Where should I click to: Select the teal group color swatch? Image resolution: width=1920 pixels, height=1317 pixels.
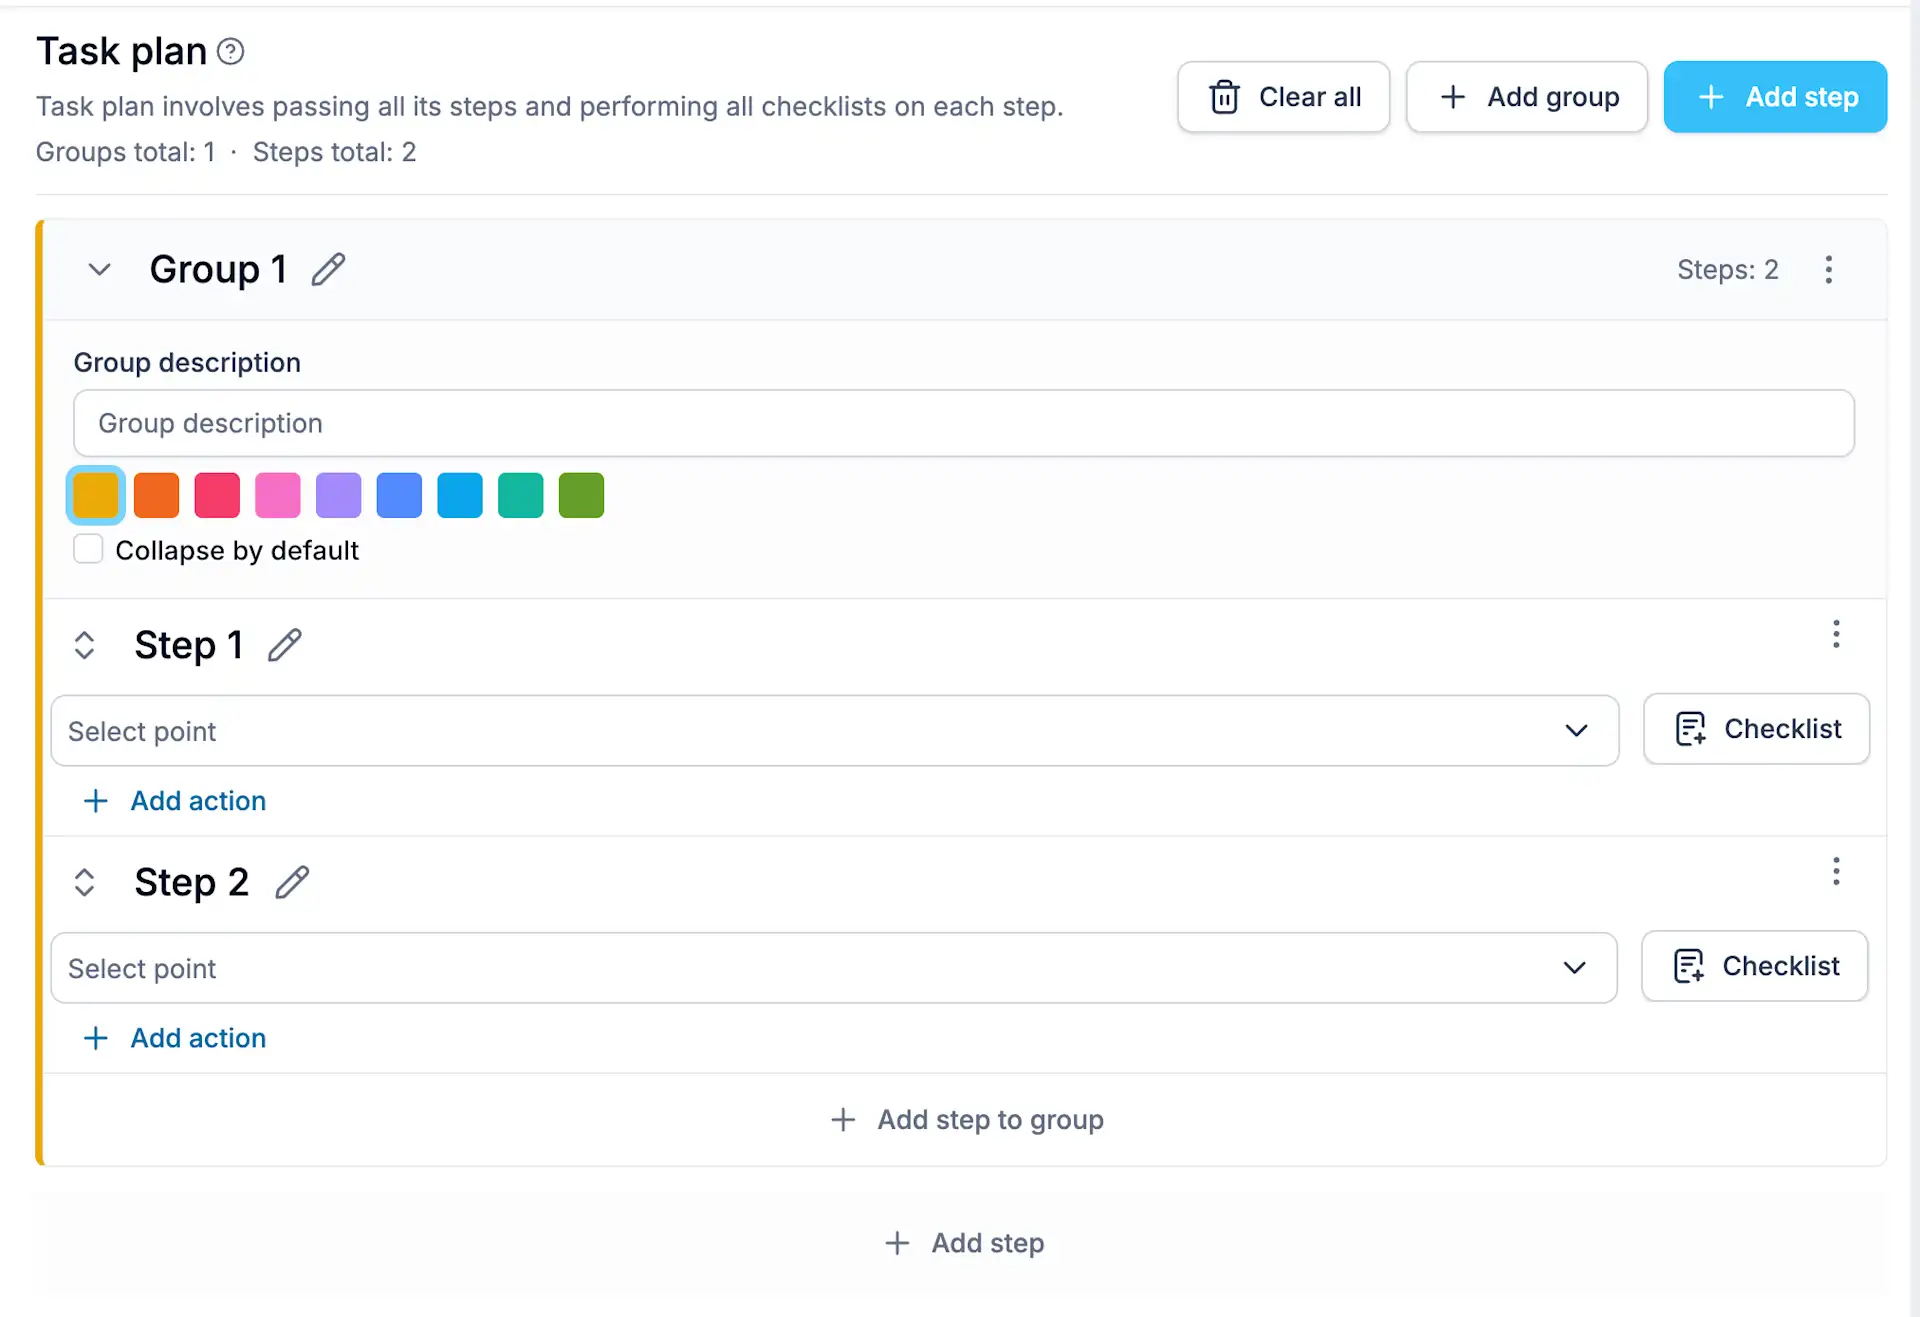[521, 495]
